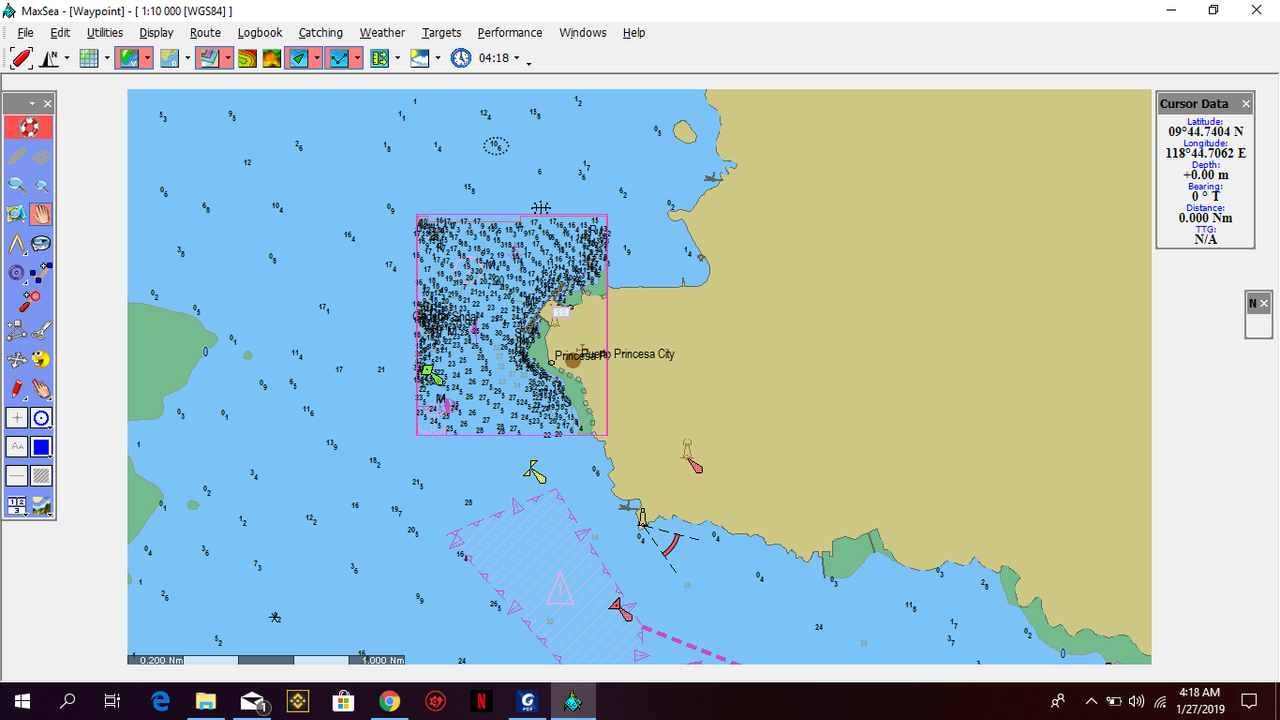Viewport: 1280px width, 720px height.
Task: Select the yellow smiley face tool
Action: (x=41, y=359)
